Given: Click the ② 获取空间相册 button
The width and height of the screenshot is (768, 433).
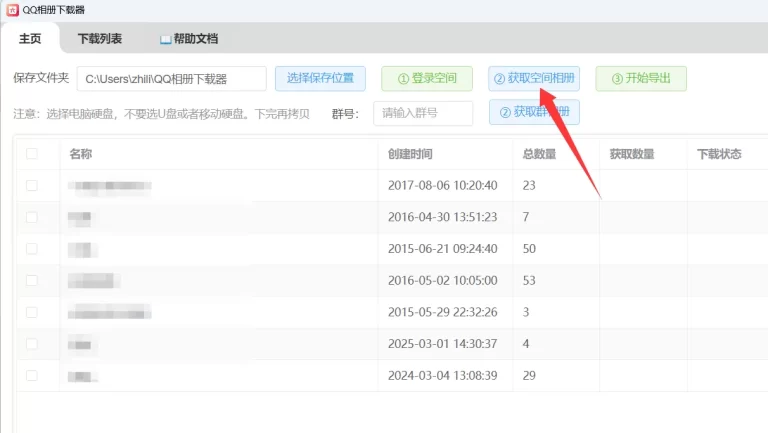Looking at the screenshot, I should [x=534, y=78].
